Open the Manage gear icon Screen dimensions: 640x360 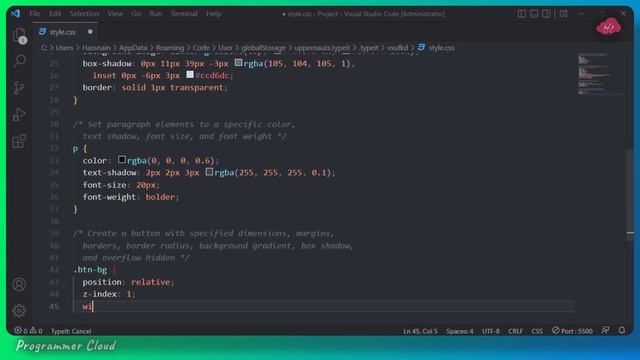(19, 311)
